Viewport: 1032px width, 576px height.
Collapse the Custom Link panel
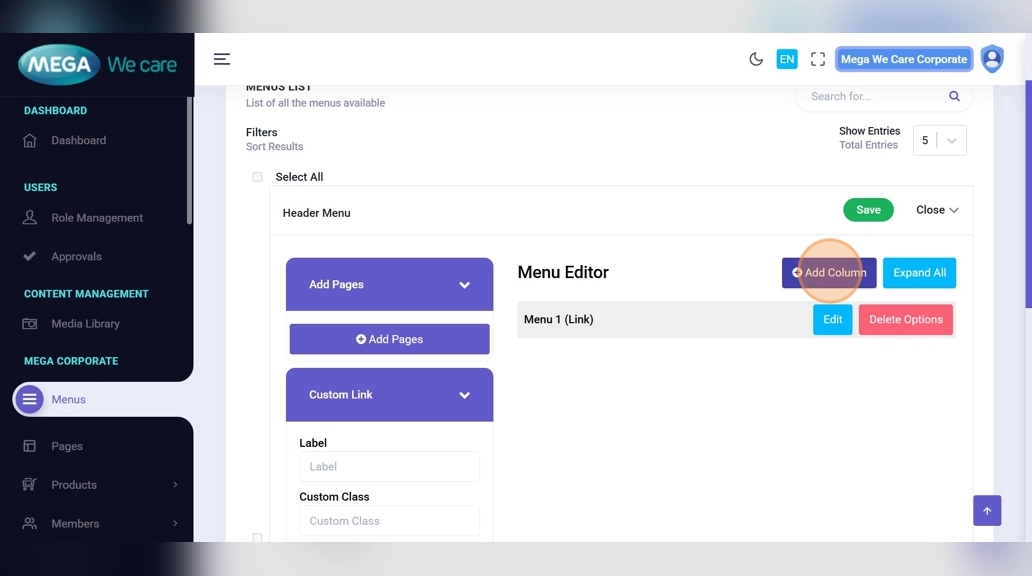464,395
